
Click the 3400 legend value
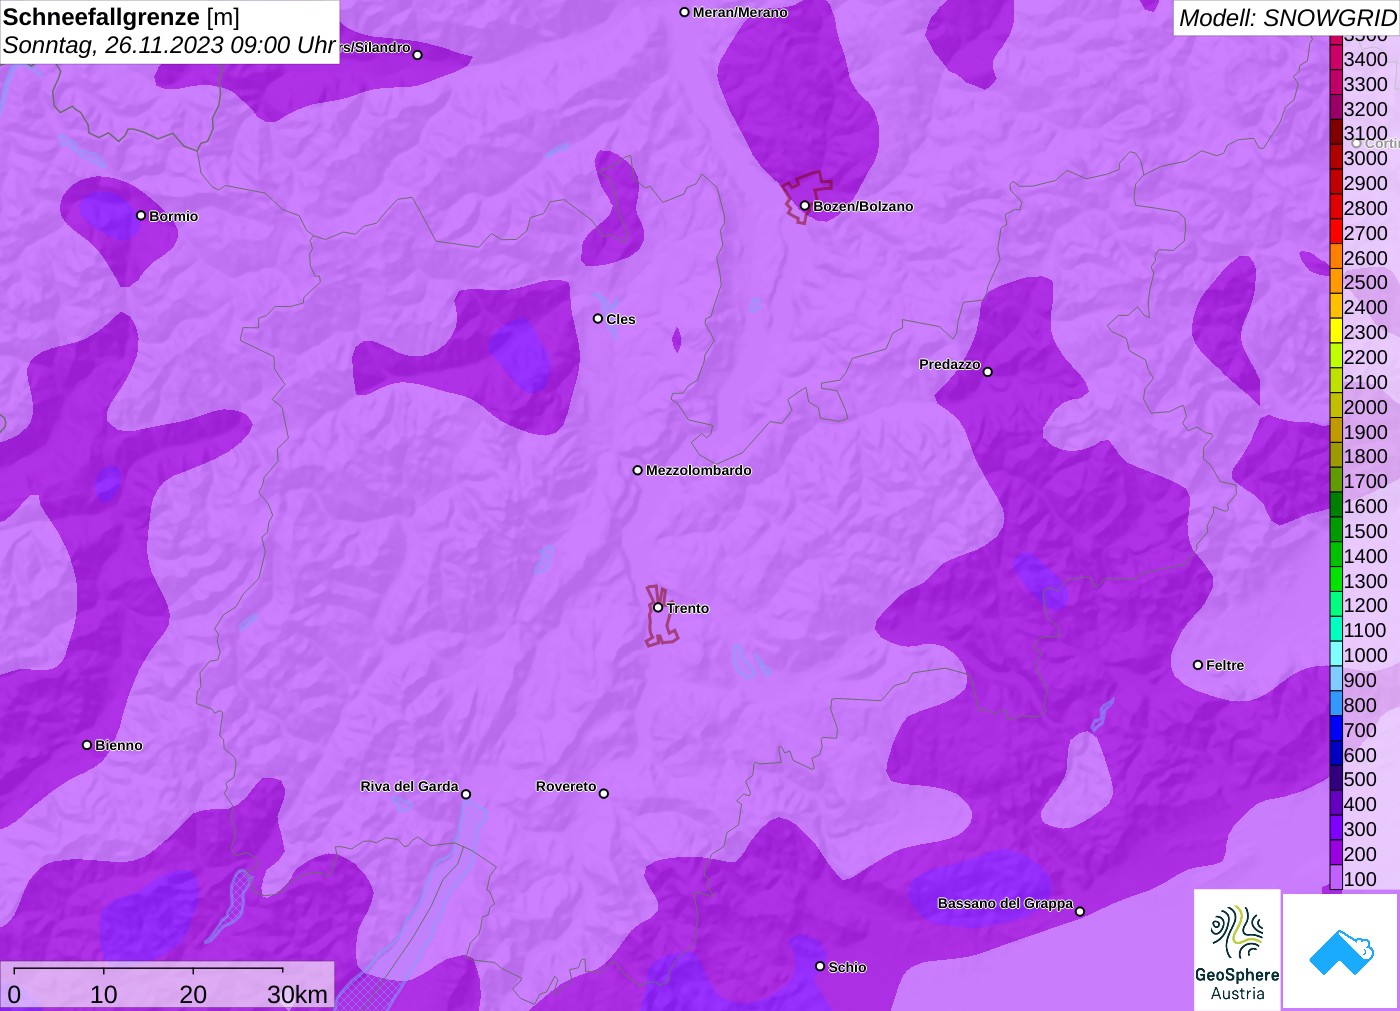pyautogui.click(x=1365, y=59)
